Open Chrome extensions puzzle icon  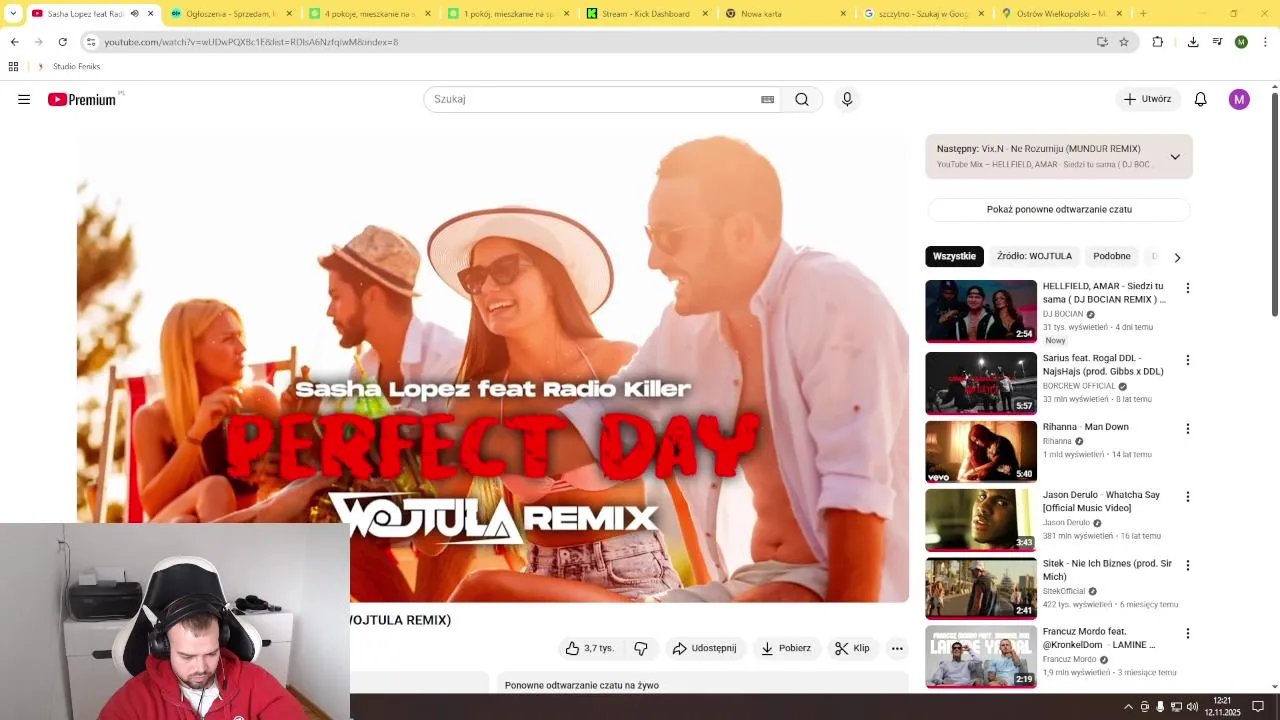click(1158, 42)
